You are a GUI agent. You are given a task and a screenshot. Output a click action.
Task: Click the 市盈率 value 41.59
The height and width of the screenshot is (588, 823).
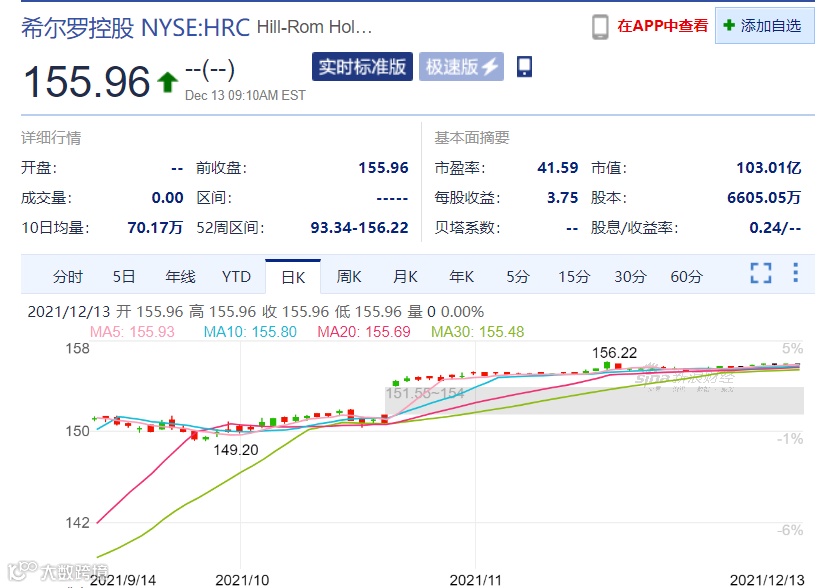(557, 168)
